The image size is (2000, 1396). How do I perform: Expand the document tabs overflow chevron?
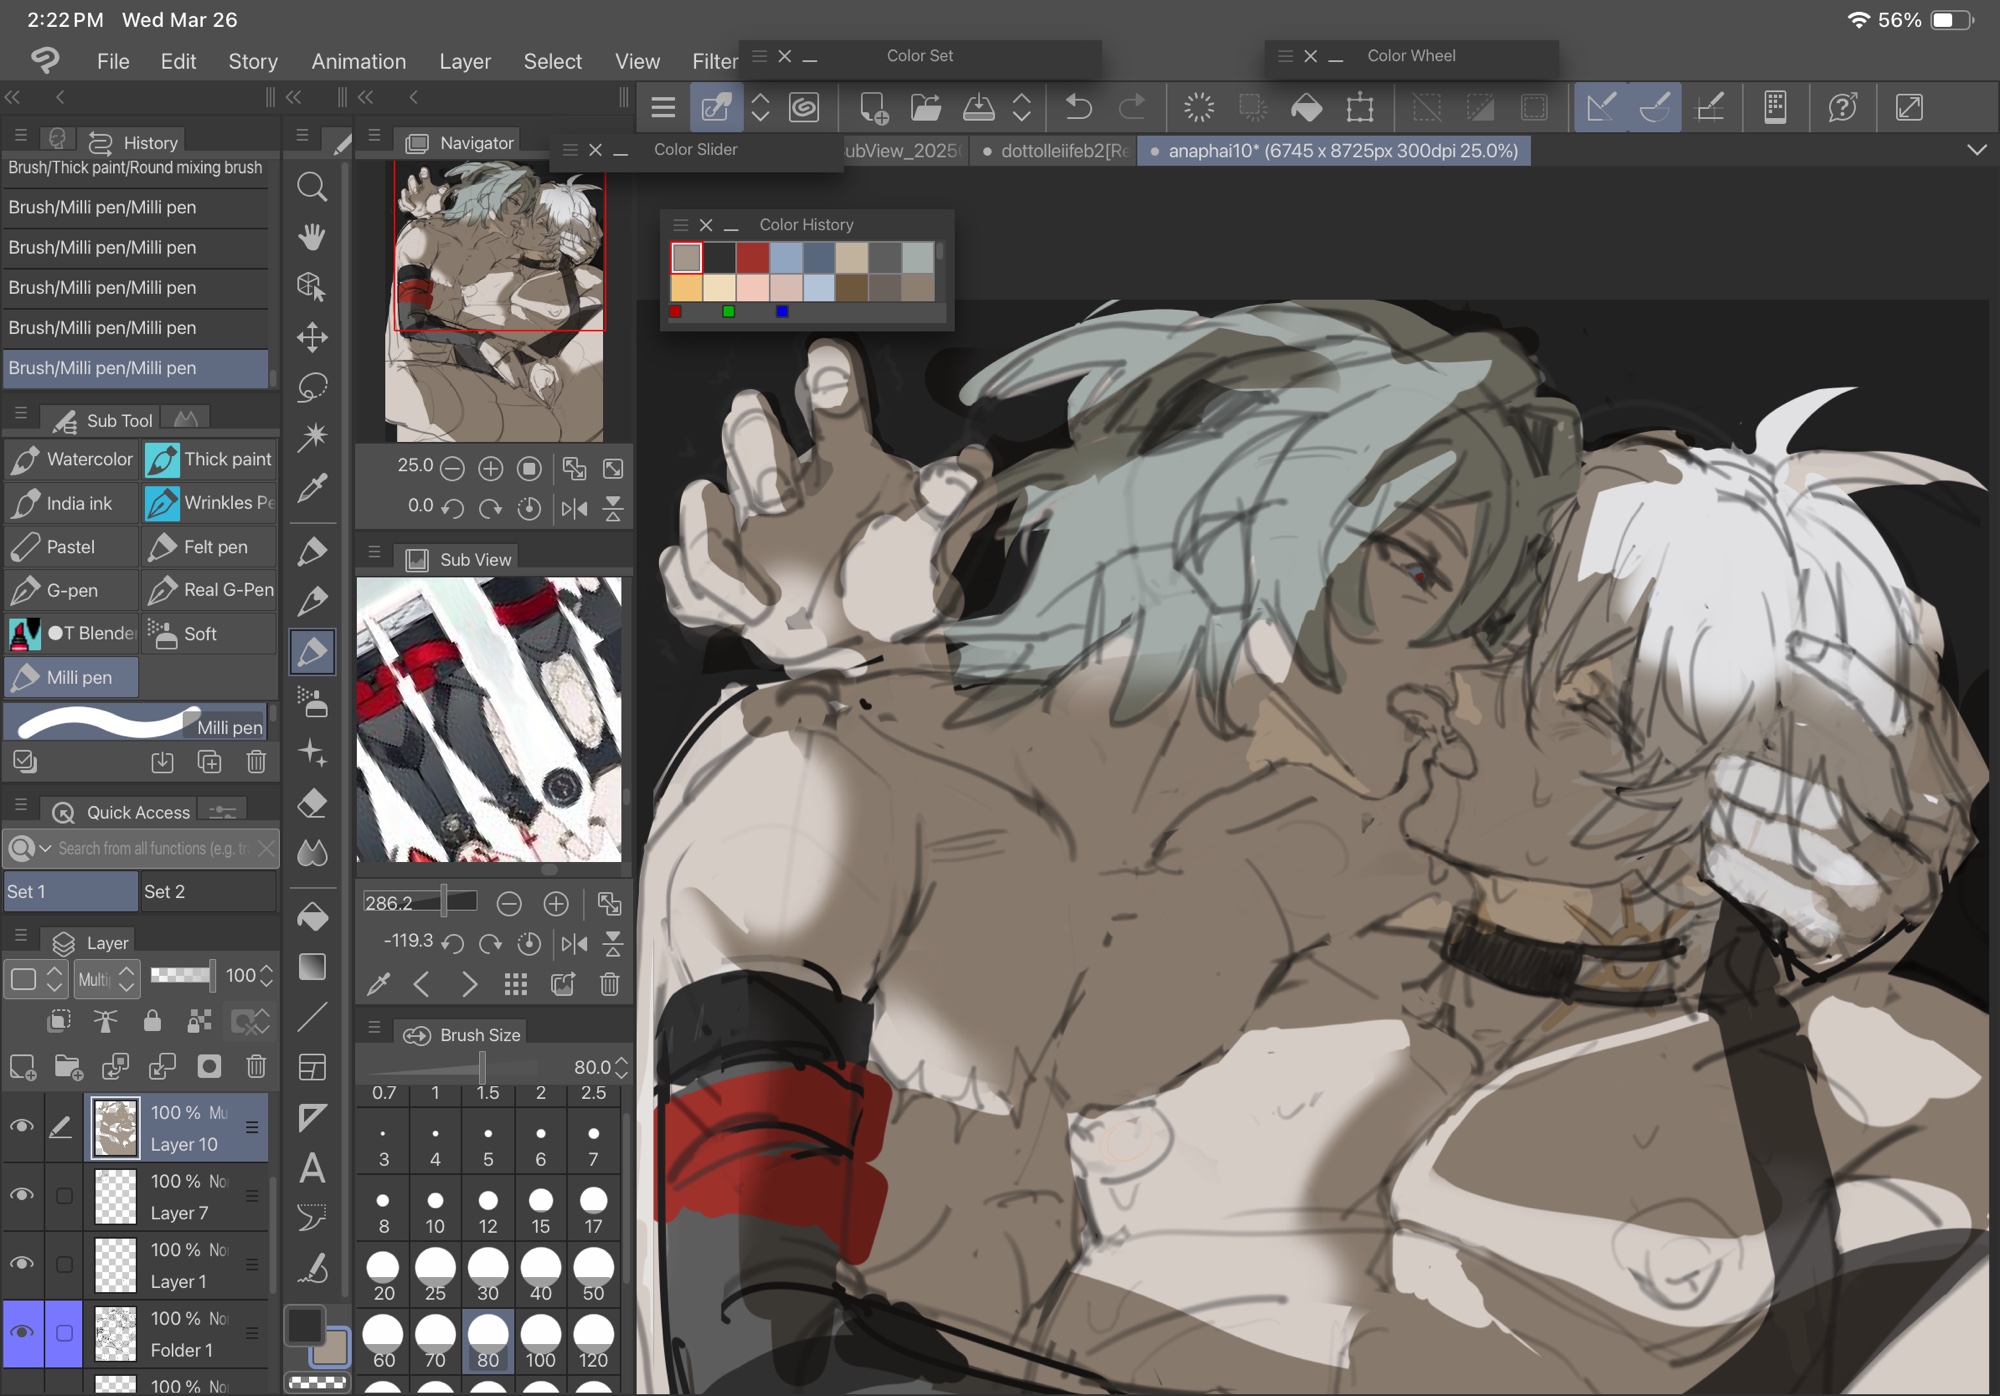coord(1976,150)
